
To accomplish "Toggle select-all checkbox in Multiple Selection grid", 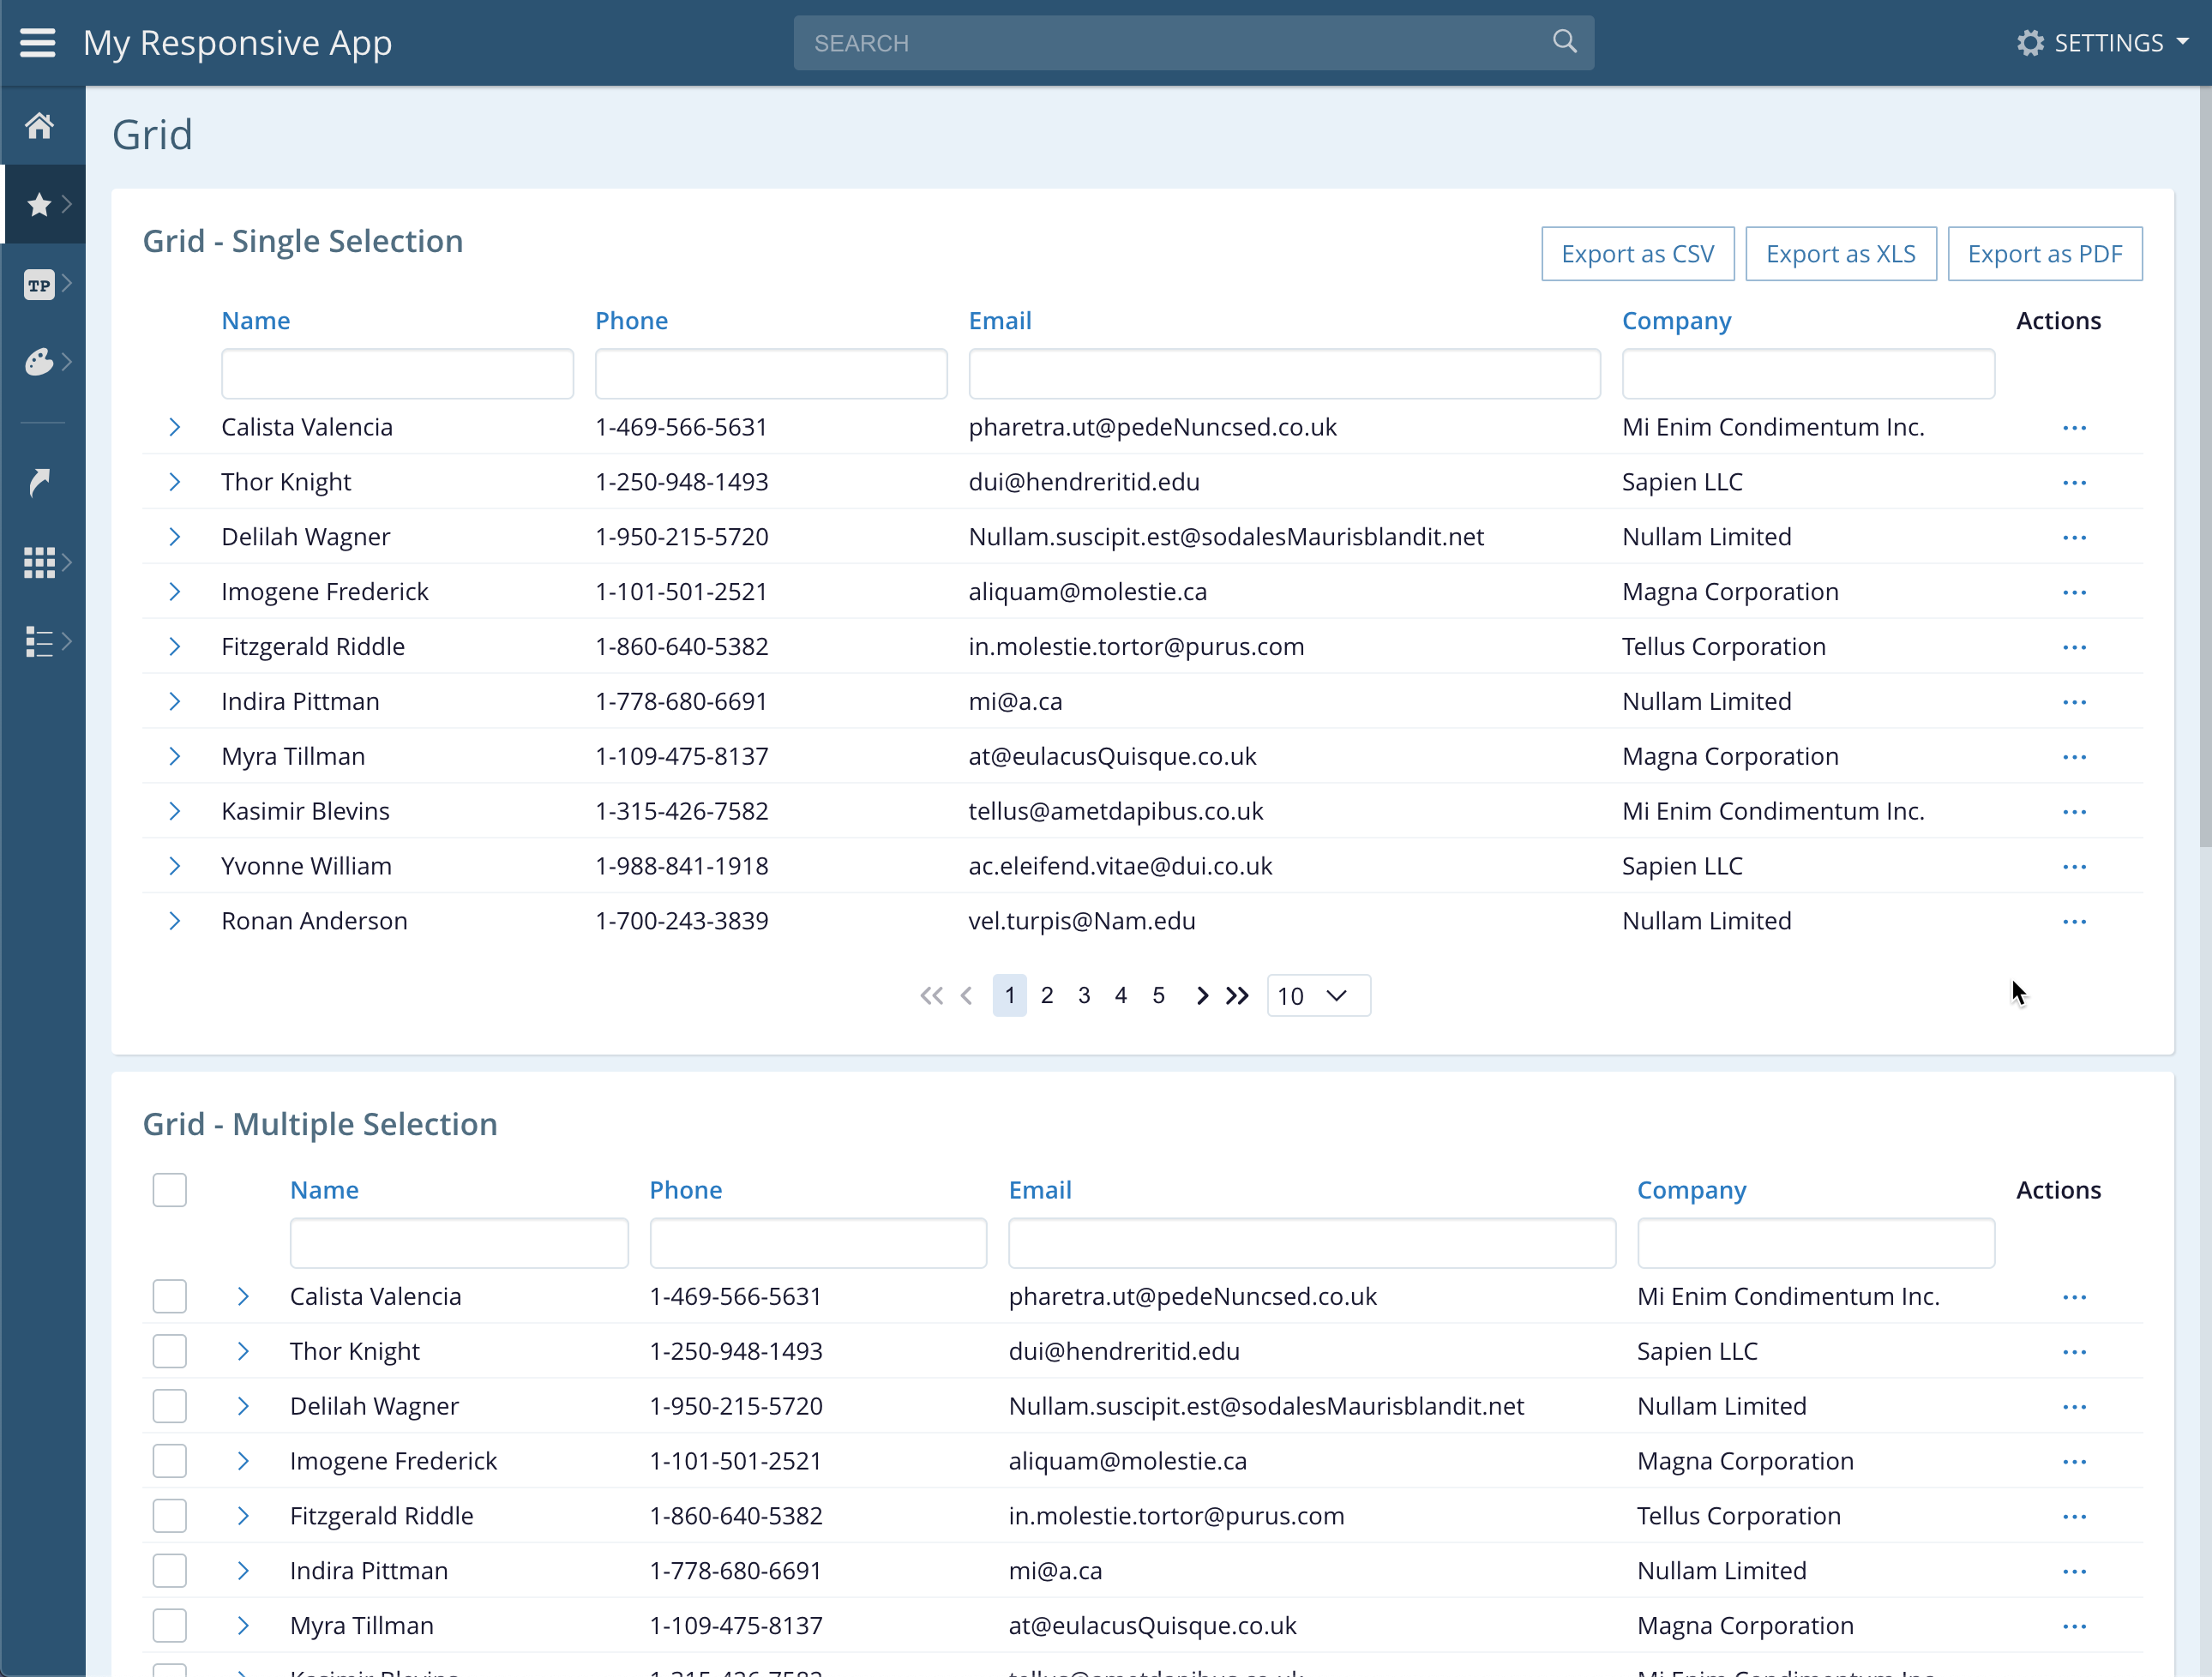I will coord(170,1190).
